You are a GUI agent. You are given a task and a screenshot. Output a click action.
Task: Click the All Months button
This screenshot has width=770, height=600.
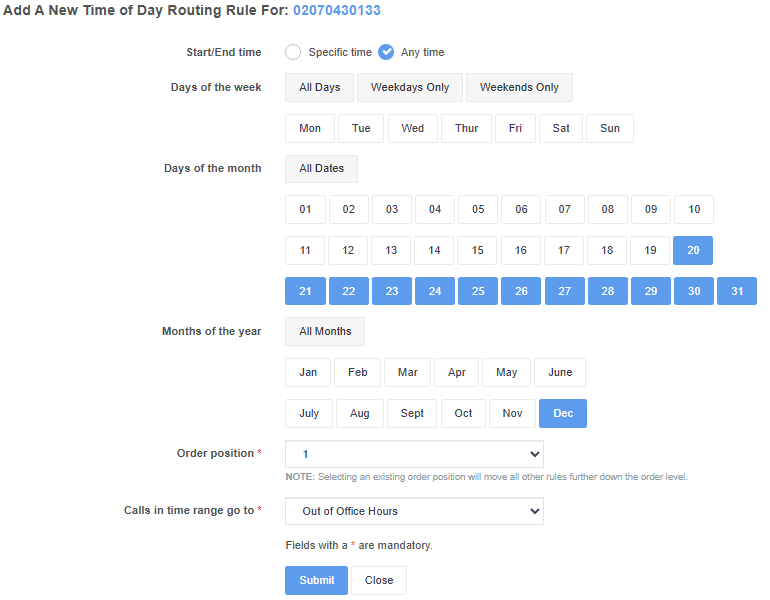pyautogui.click(x=325, y=331)
